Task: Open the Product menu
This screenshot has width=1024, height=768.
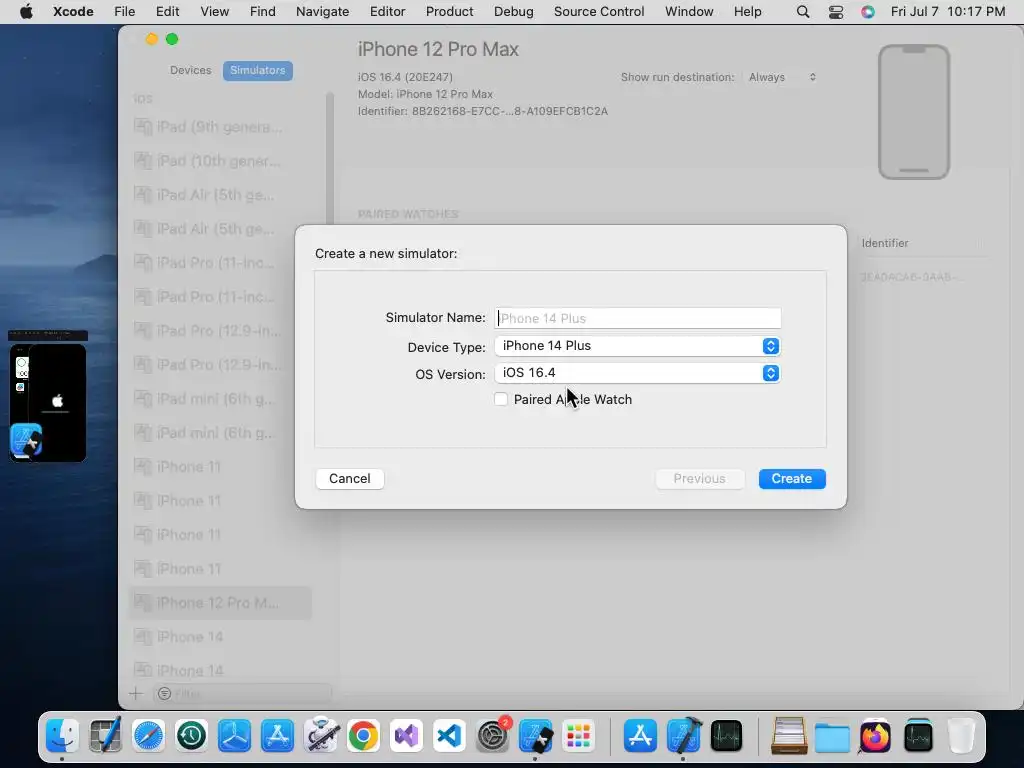Action: [449, 12]
